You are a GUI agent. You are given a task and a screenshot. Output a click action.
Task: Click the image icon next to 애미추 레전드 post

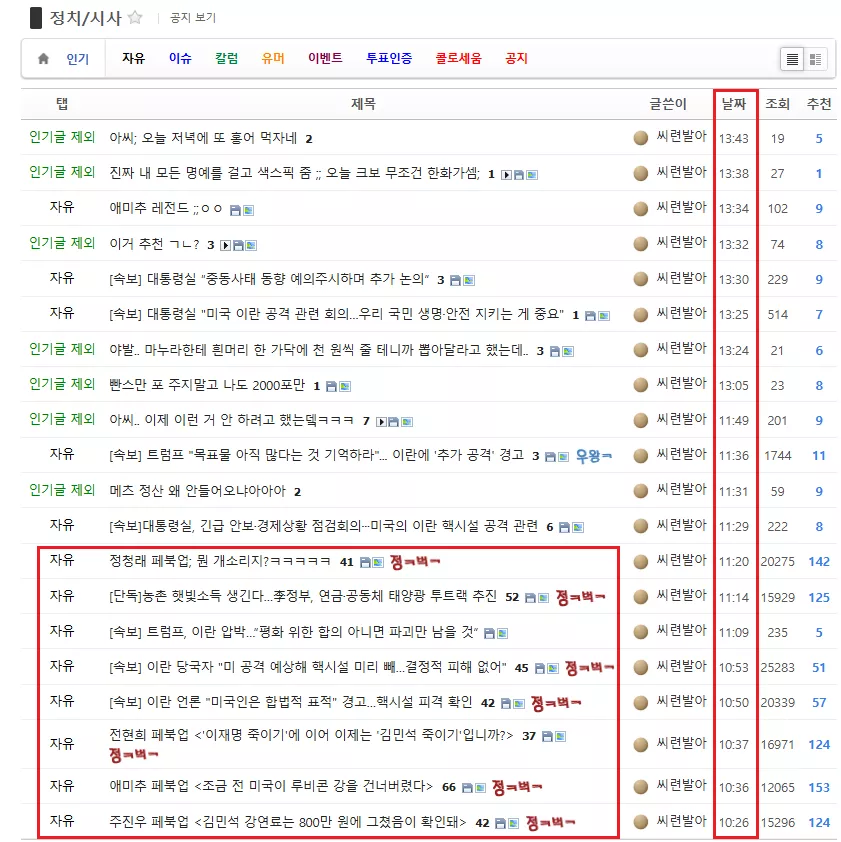[x=249, y=210]
